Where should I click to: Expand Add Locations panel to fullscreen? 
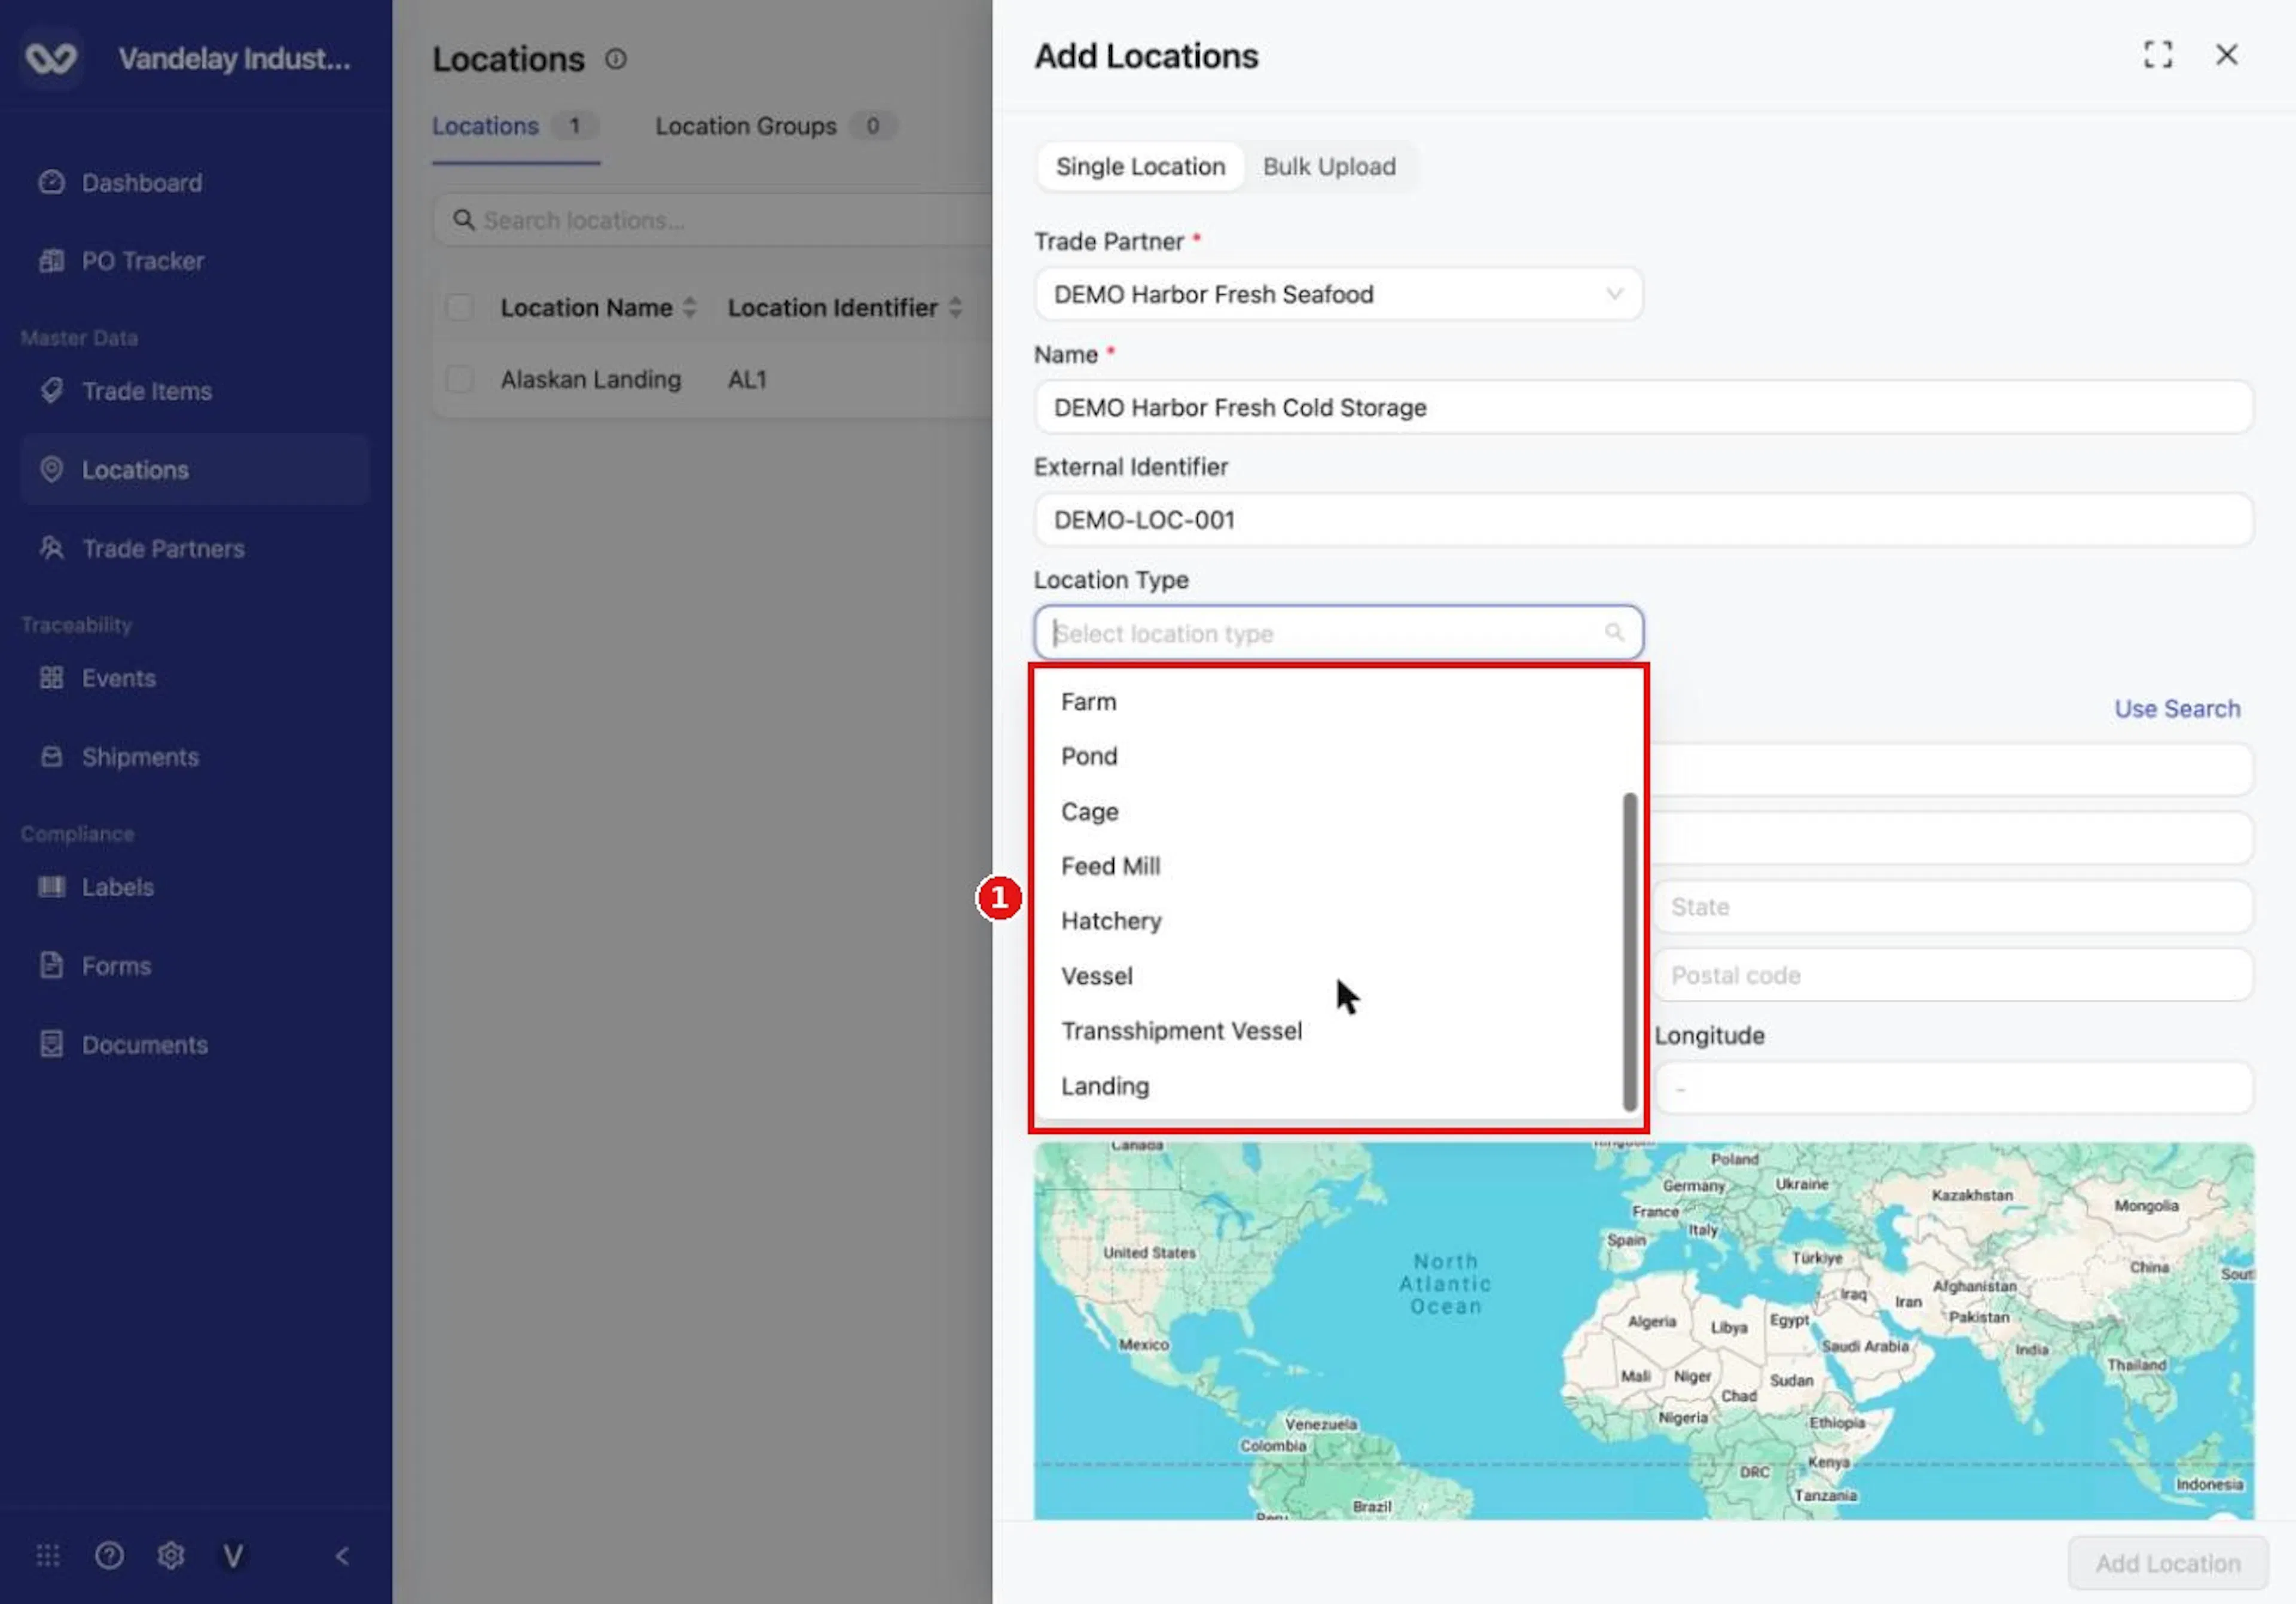pos(2158,55)
